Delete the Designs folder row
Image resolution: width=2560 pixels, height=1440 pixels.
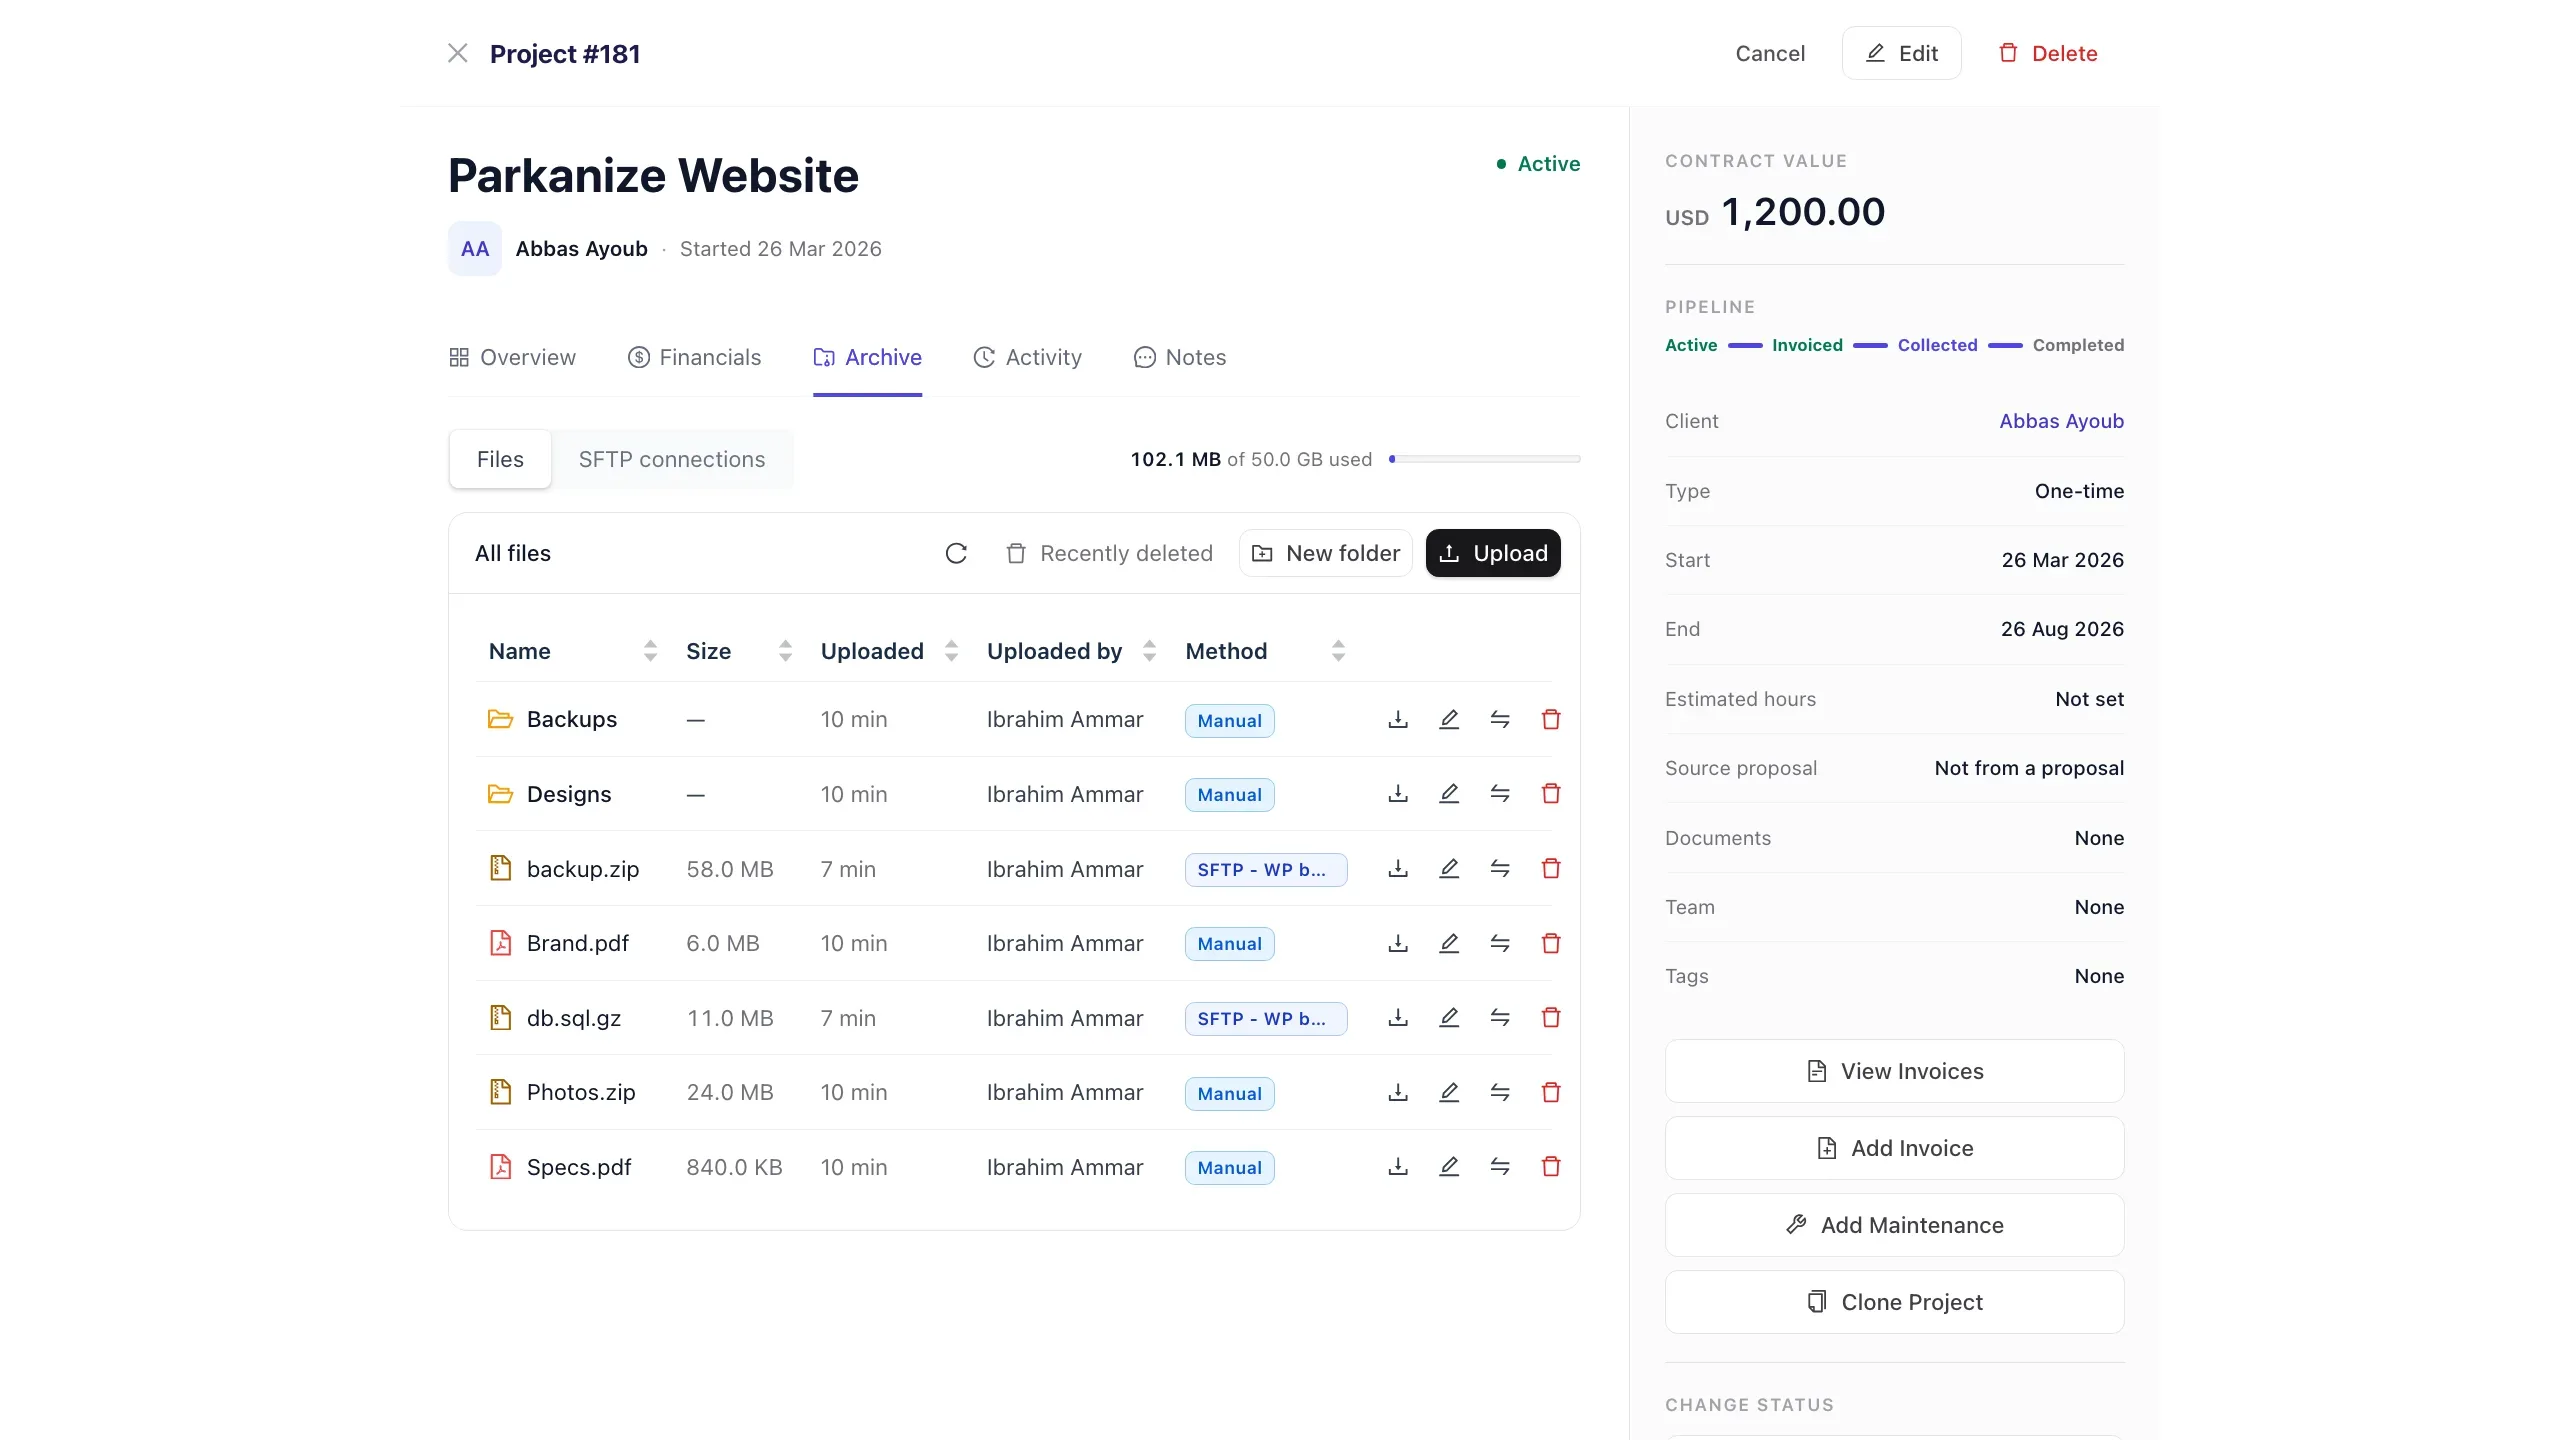coord(1551,794)
